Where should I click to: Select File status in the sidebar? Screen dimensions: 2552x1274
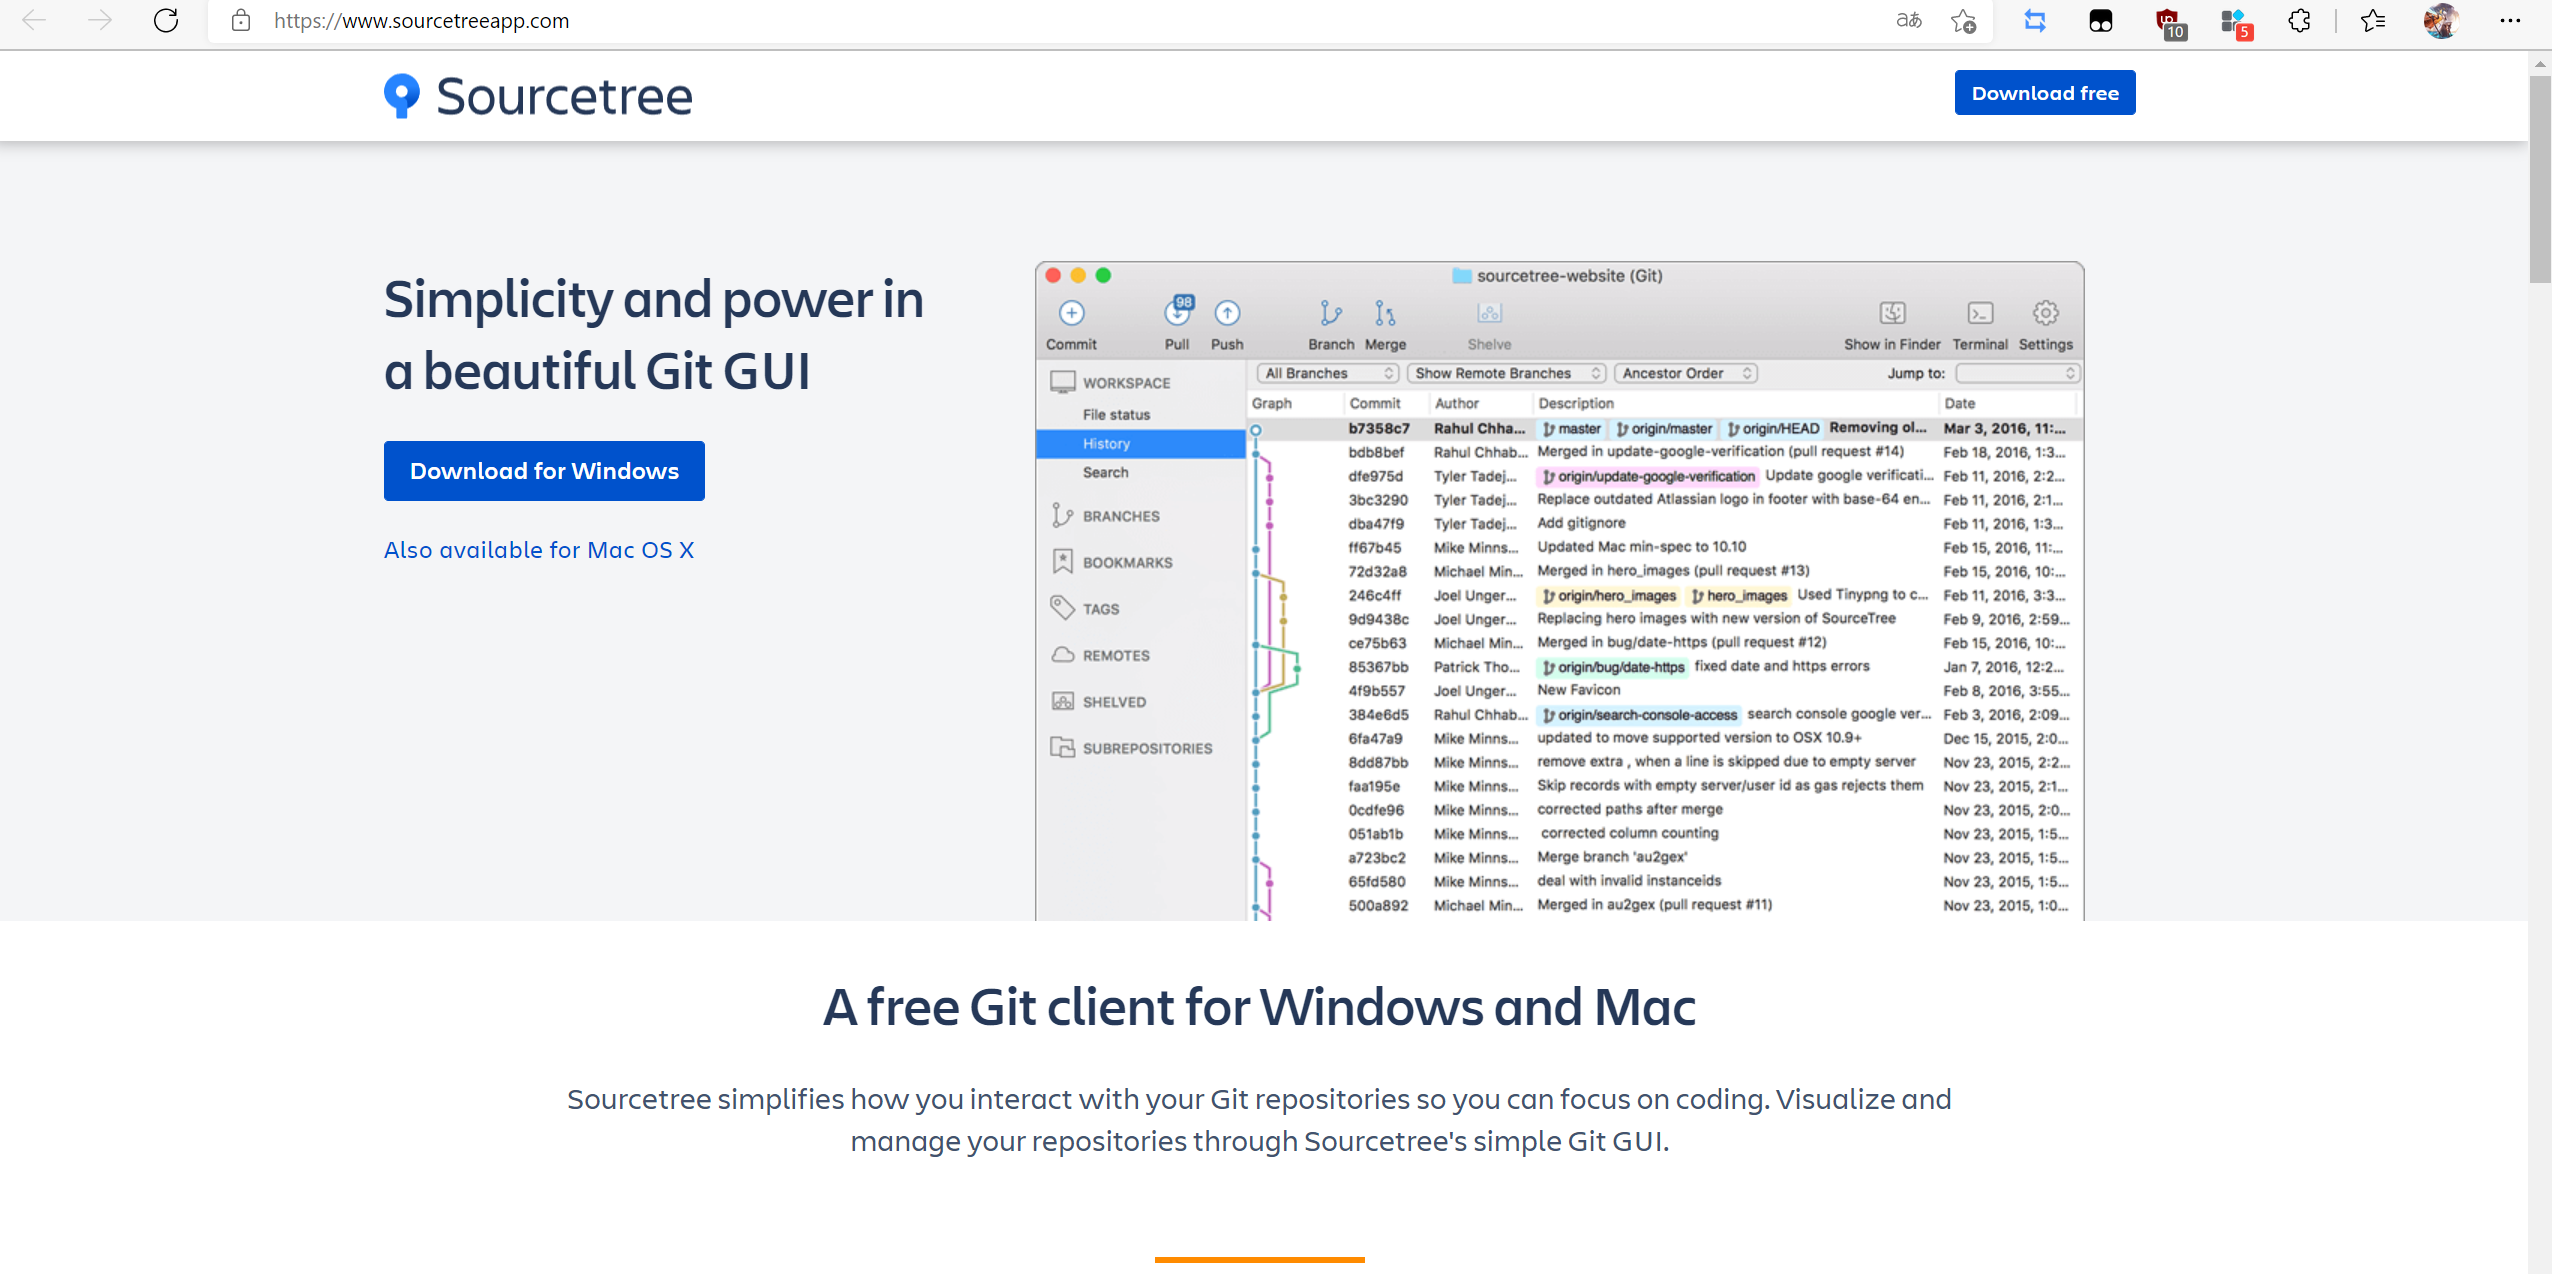(x=1116, y=414)
